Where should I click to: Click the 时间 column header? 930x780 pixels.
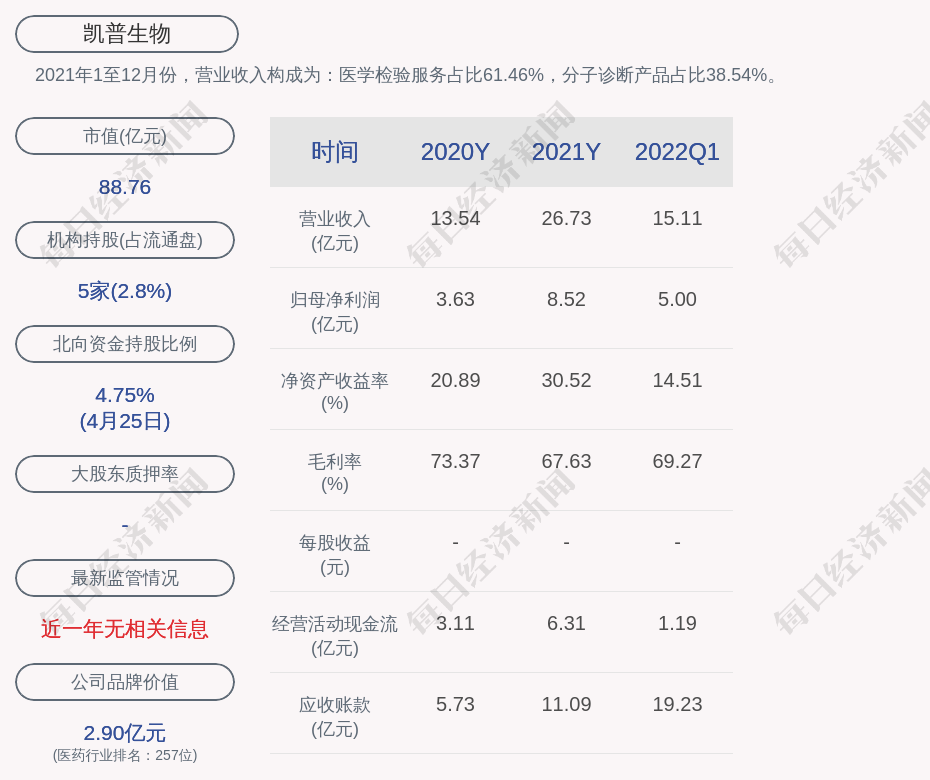[335, 152]
